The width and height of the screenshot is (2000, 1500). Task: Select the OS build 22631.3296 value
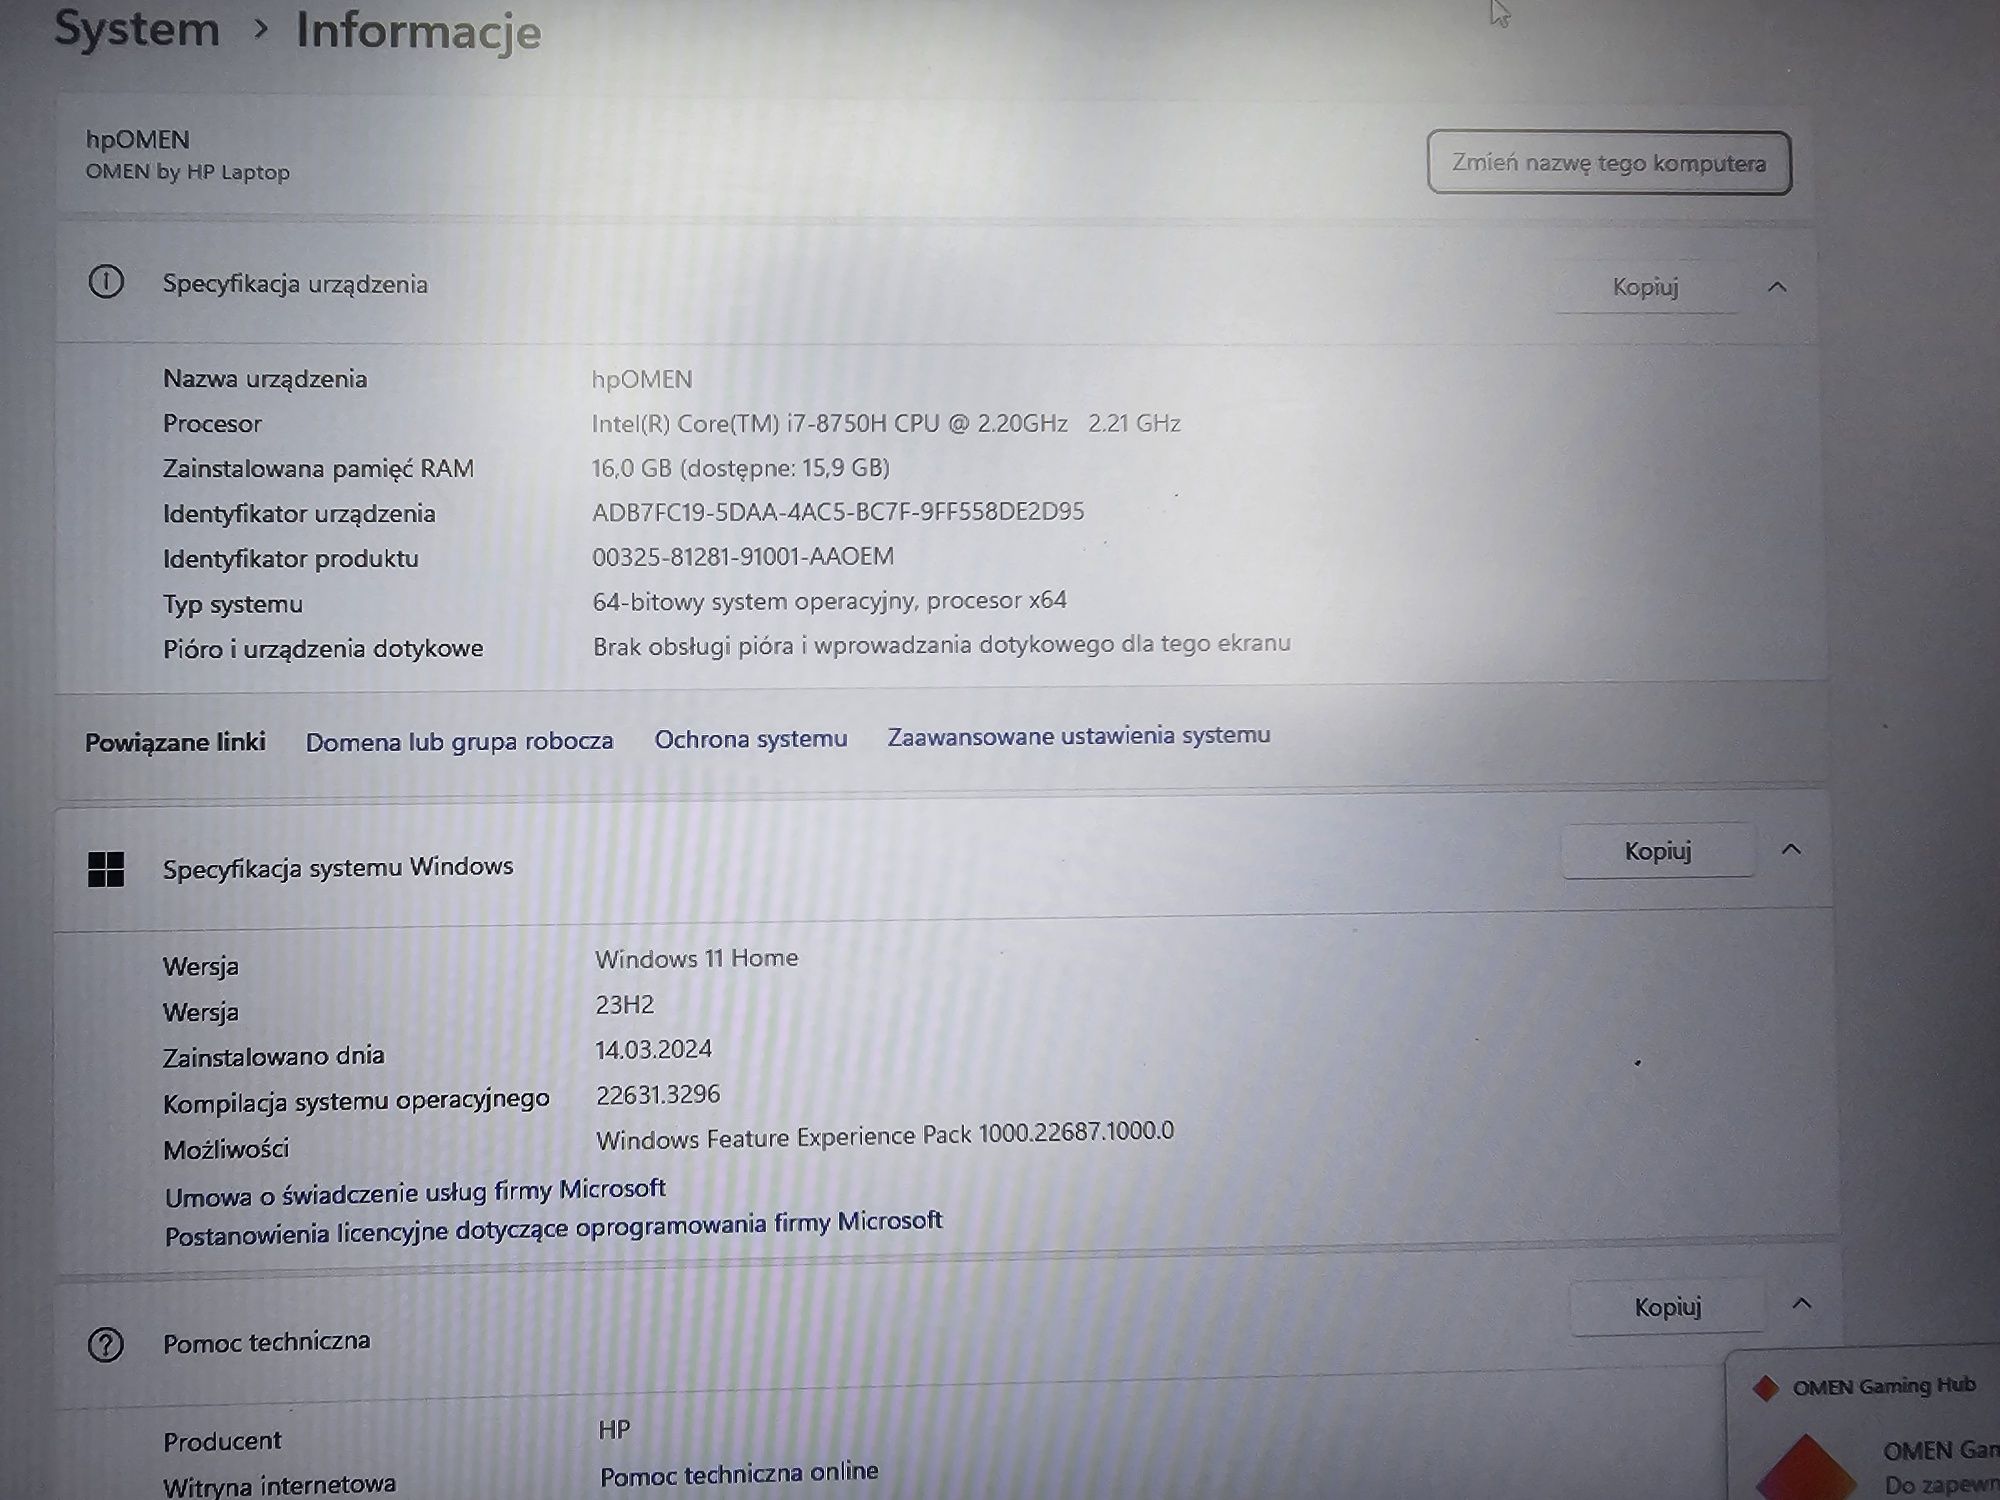[658, 1094]
